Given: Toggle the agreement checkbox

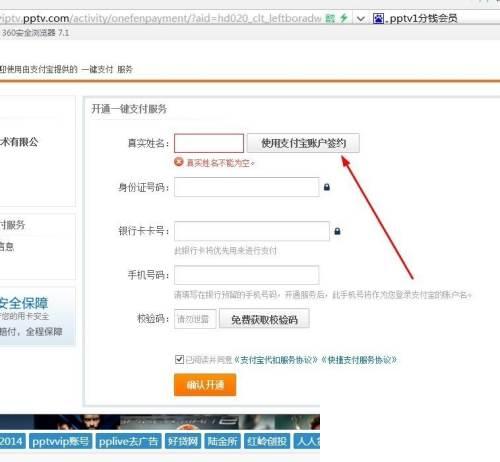Looking at the screenshot, I should click(x=179, y=359).
